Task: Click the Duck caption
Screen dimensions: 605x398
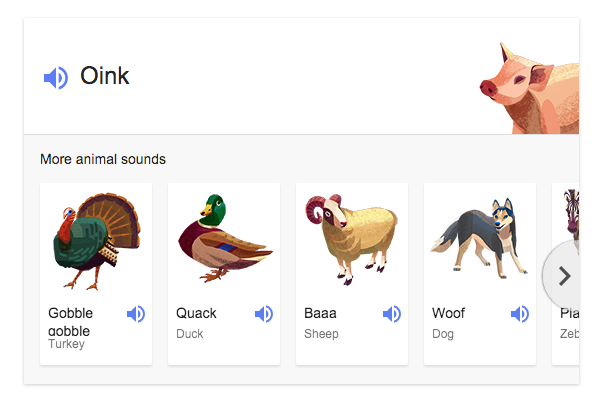Action: [x=189, y=334]
